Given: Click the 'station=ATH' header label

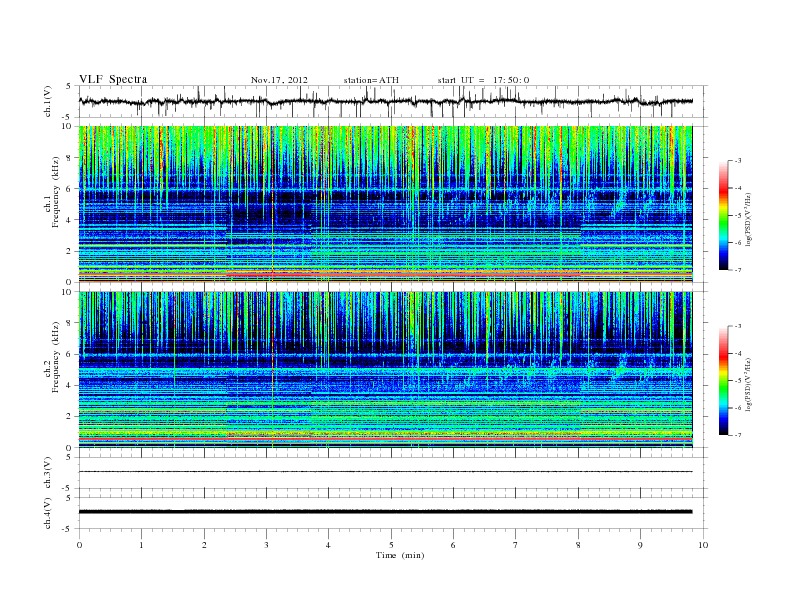Looking at the screenshot, I should click(x=371, y=80).
